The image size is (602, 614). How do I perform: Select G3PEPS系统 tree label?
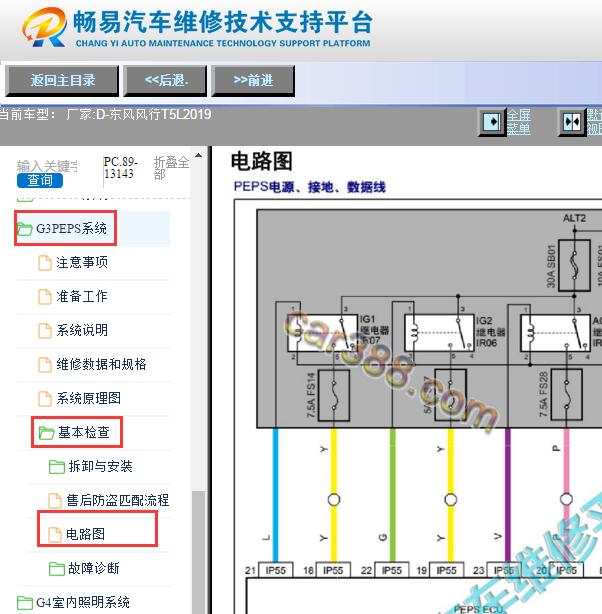tap(71, 228)
